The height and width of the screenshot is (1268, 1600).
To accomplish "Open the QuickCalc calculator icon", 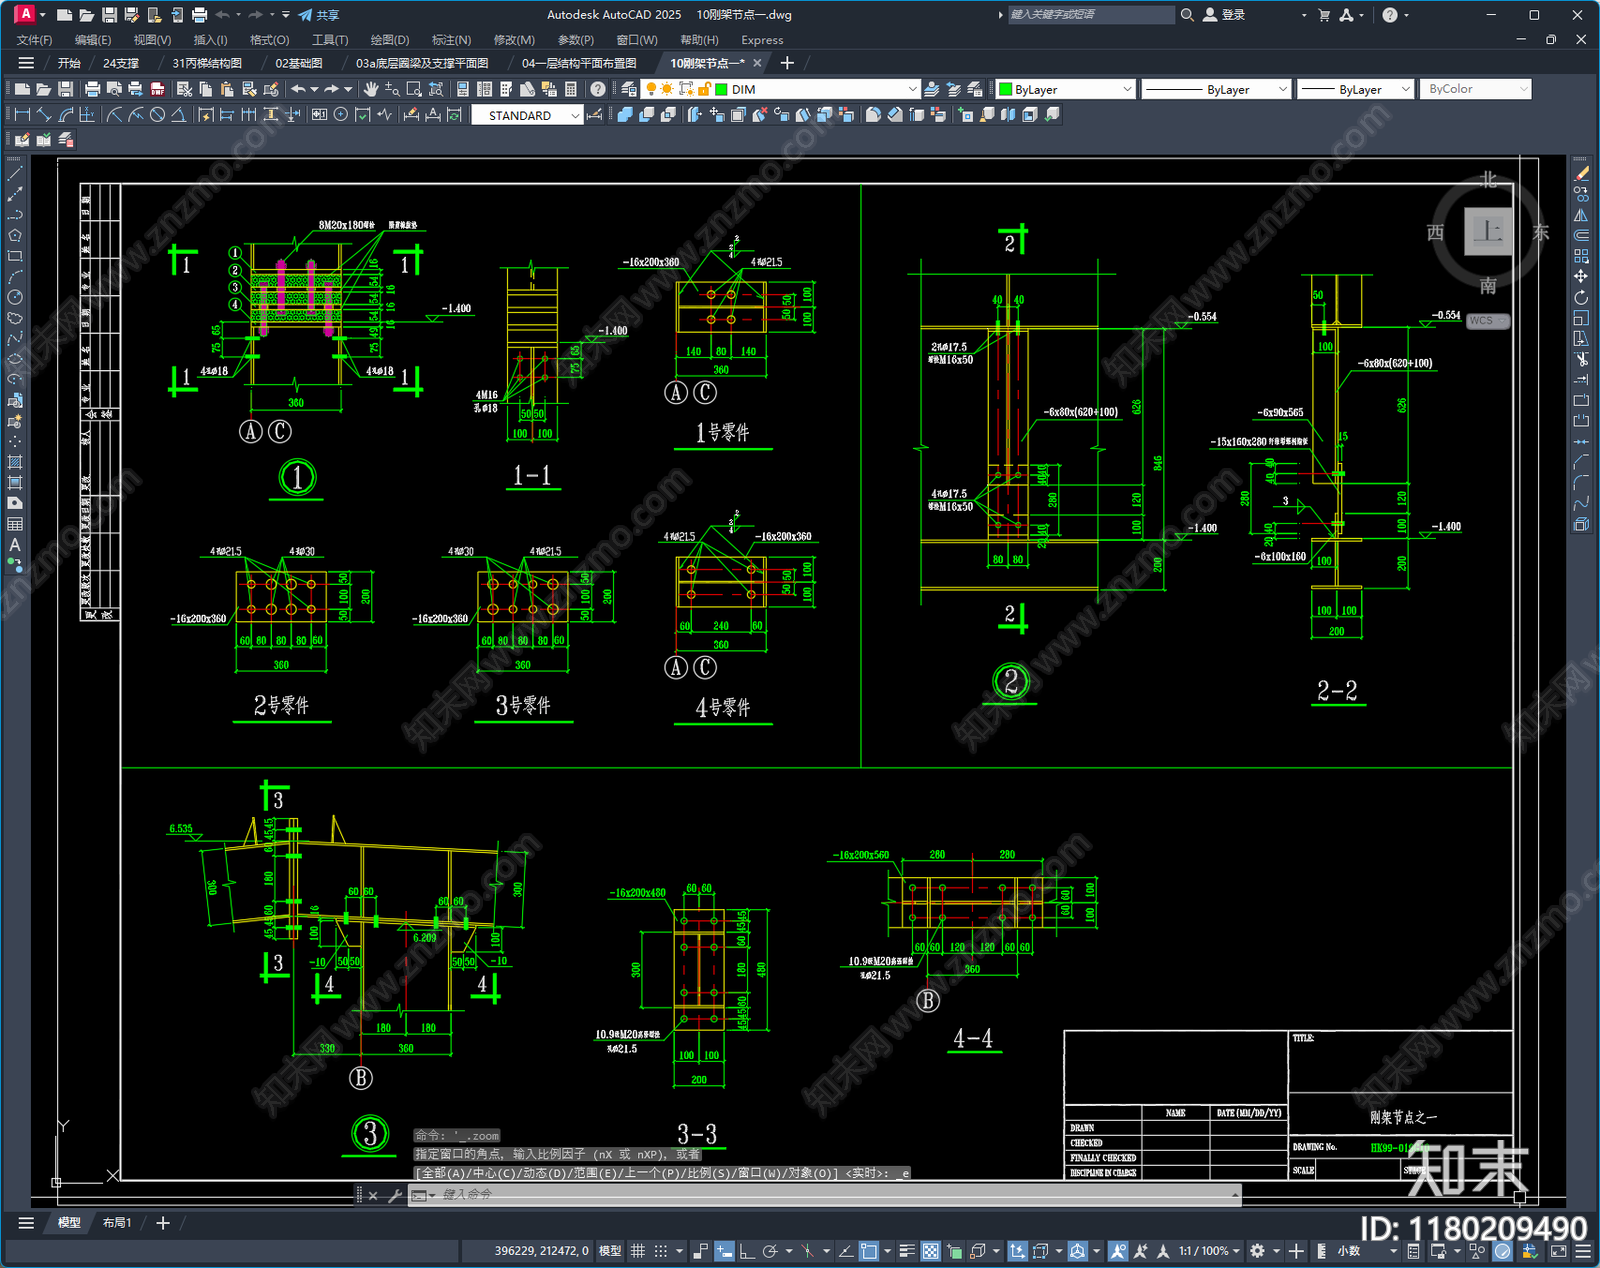I will click(x=571, y=89).
